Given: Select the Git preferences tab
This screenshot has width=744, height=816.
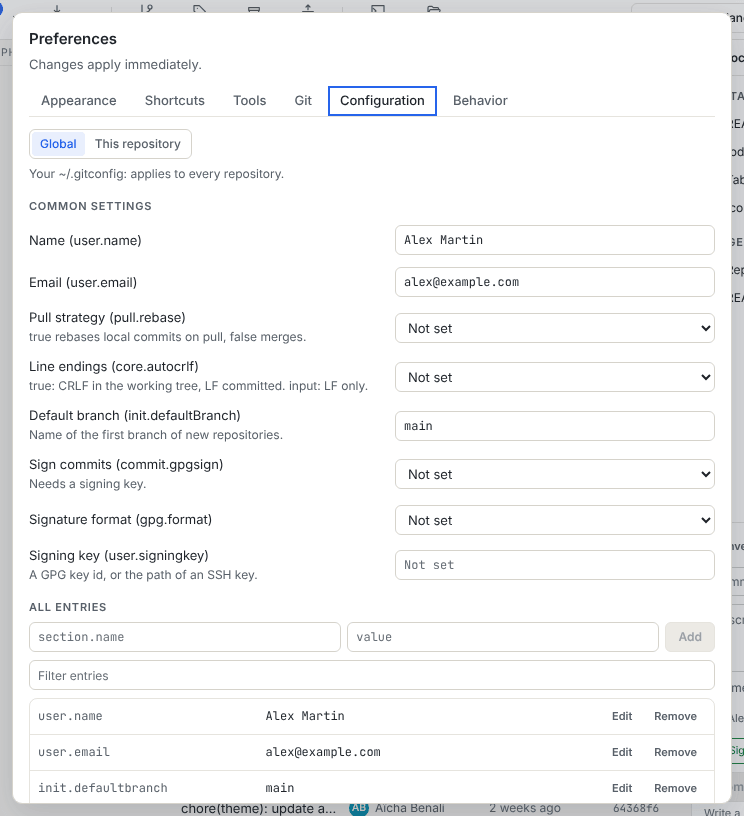Looking at the screenshot, I should 303,100.
